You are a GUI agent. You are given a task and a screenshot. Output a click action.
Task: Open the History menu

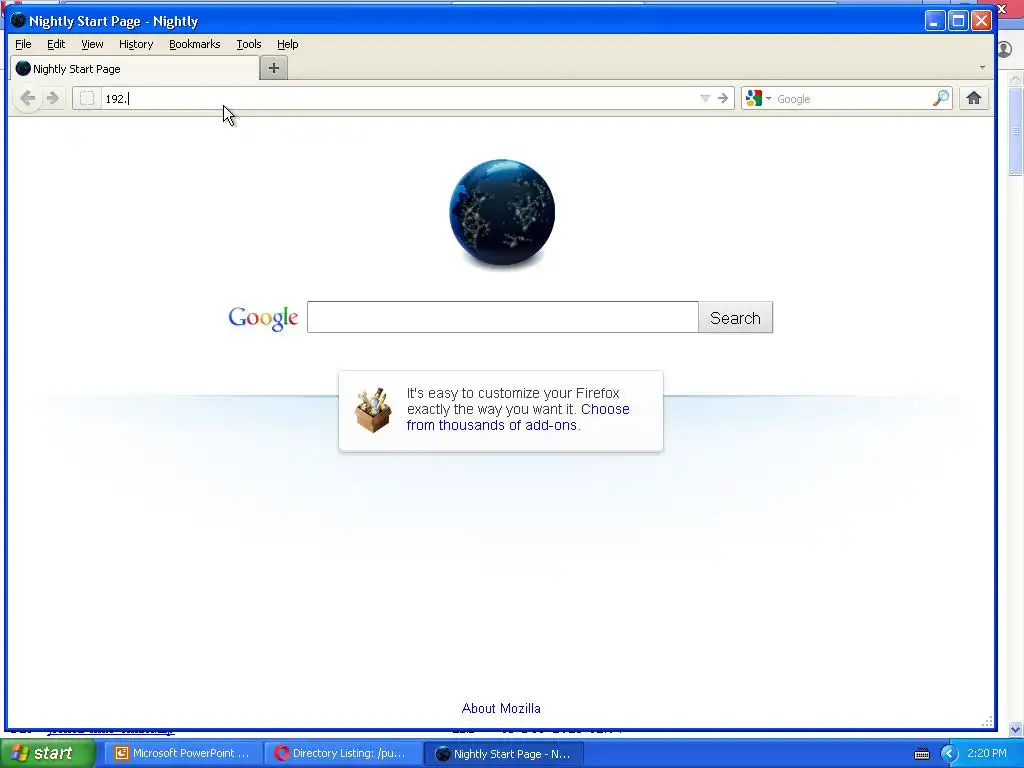pyautogui.click(x=136, y=44)
